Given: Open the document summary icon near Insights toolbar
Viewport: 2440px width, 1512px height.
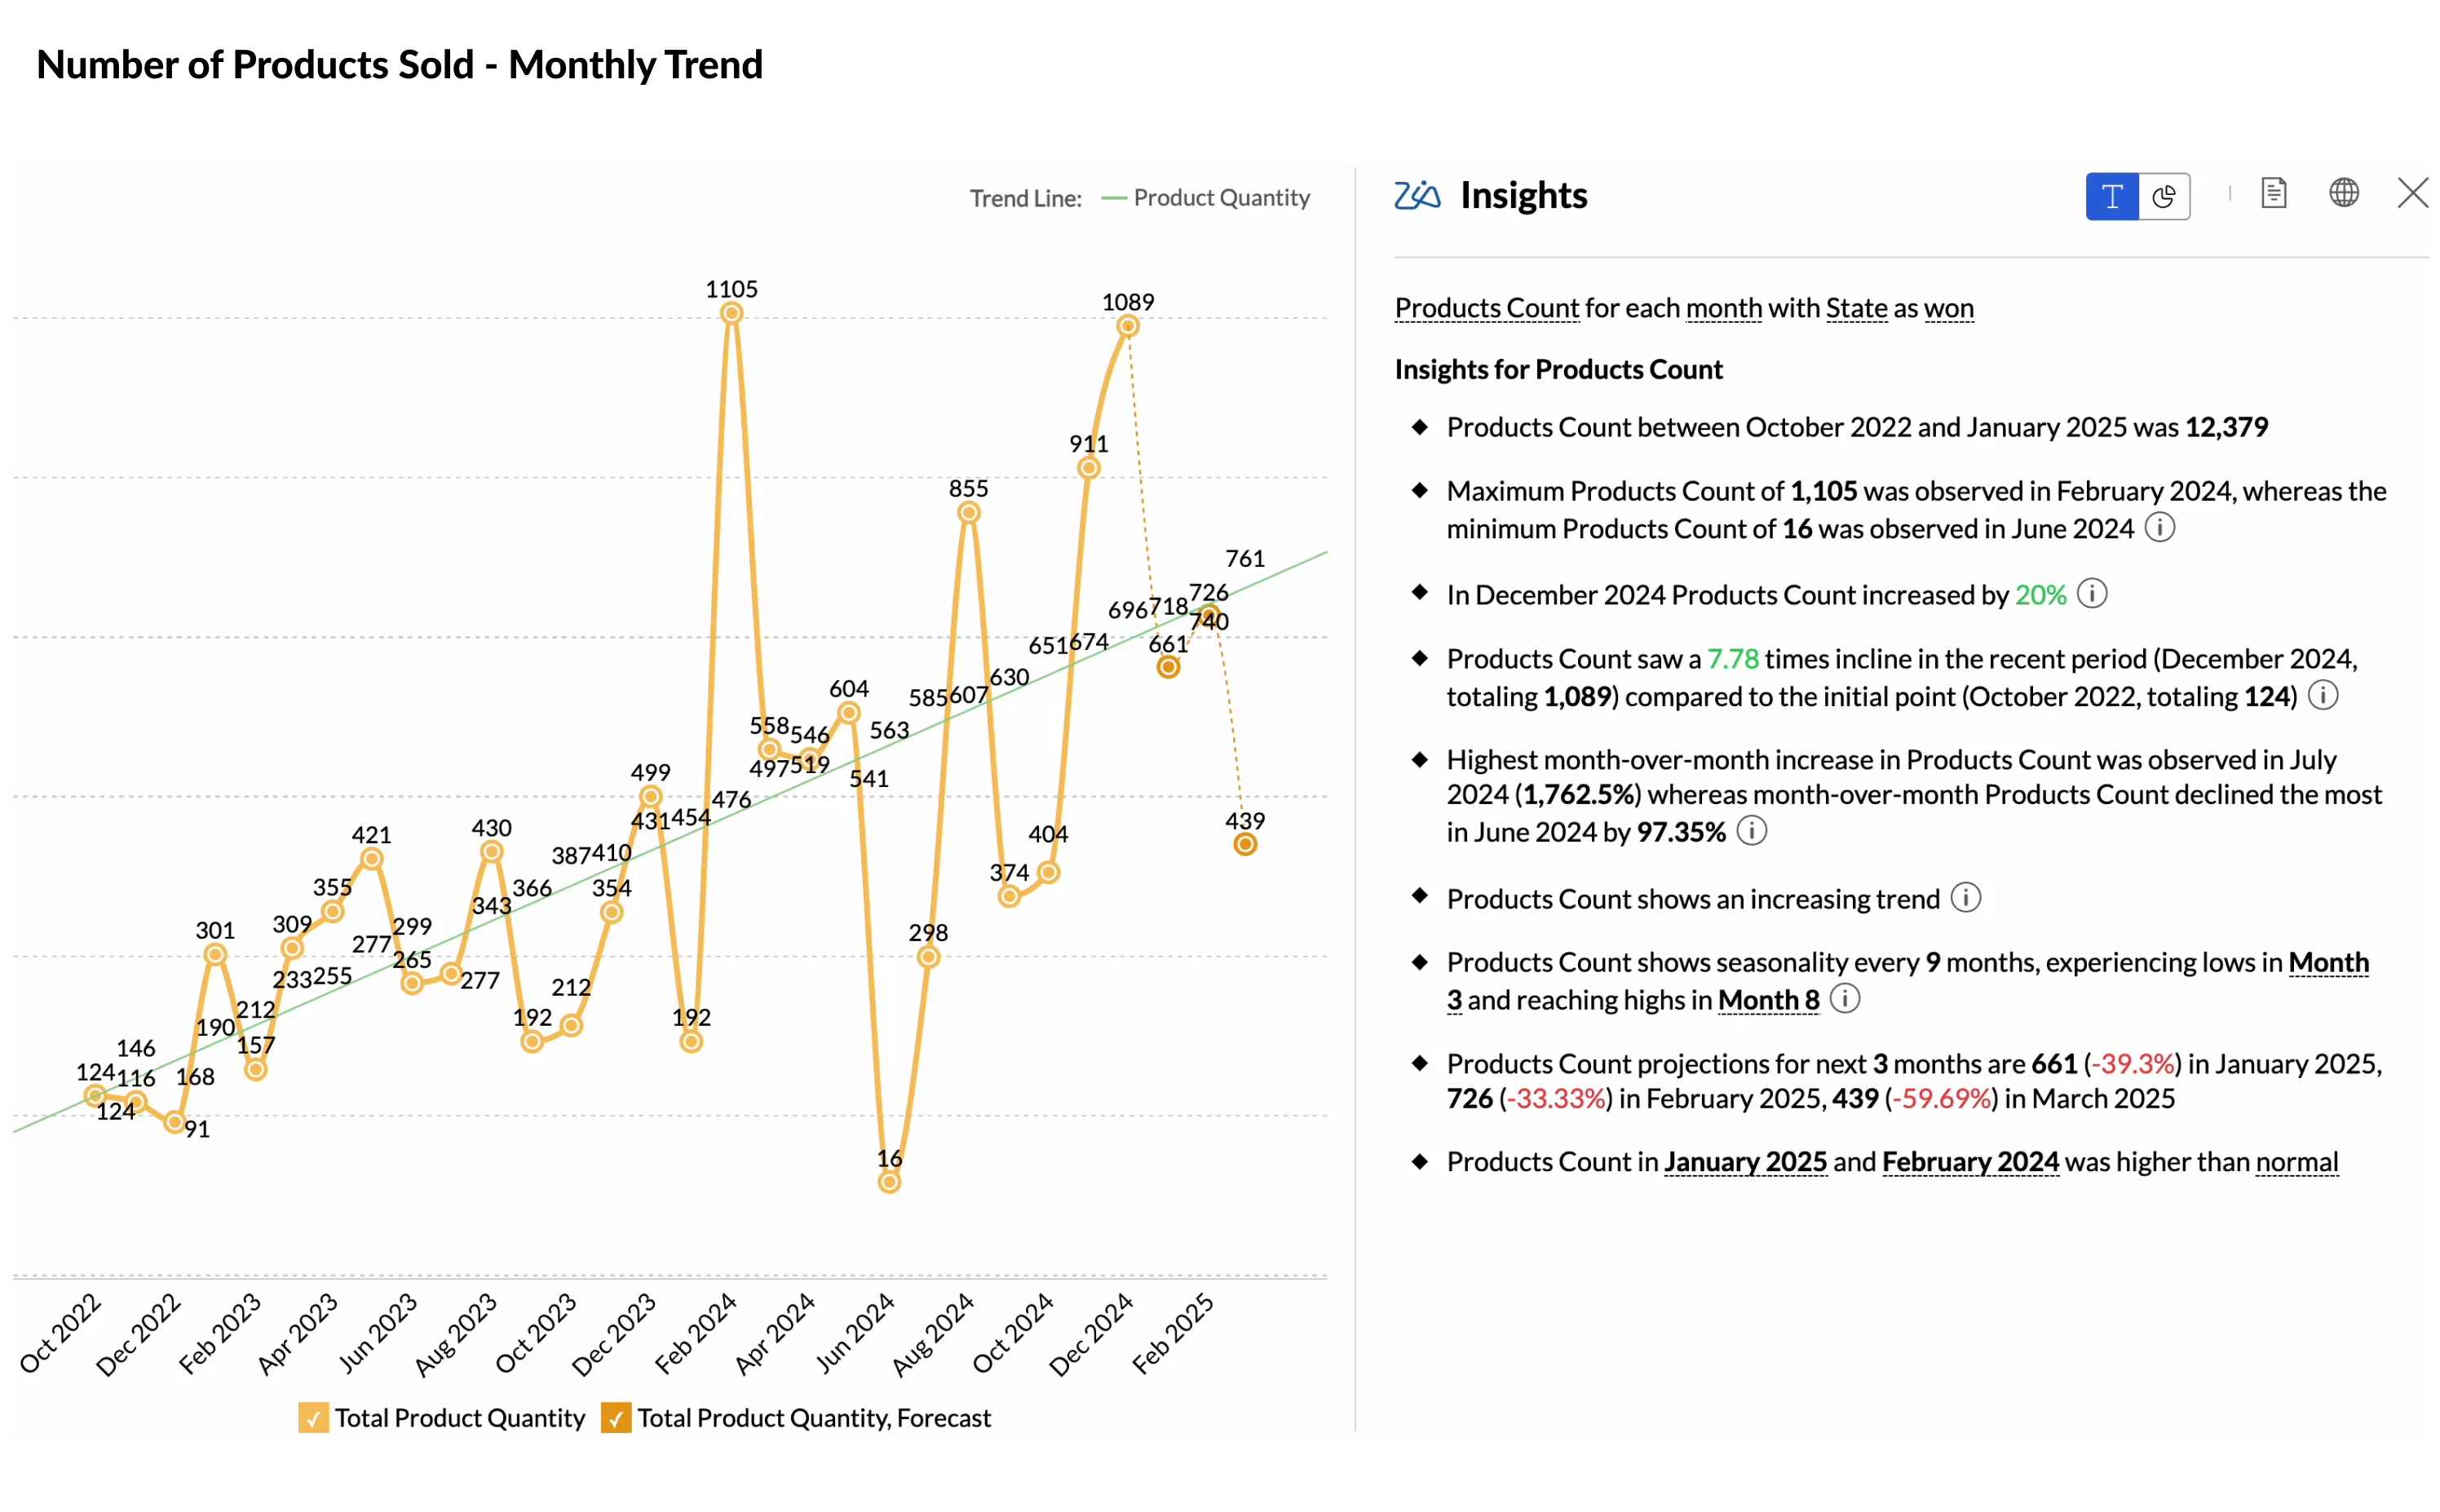Looking at the screenshot, I should pos(2274,193).
